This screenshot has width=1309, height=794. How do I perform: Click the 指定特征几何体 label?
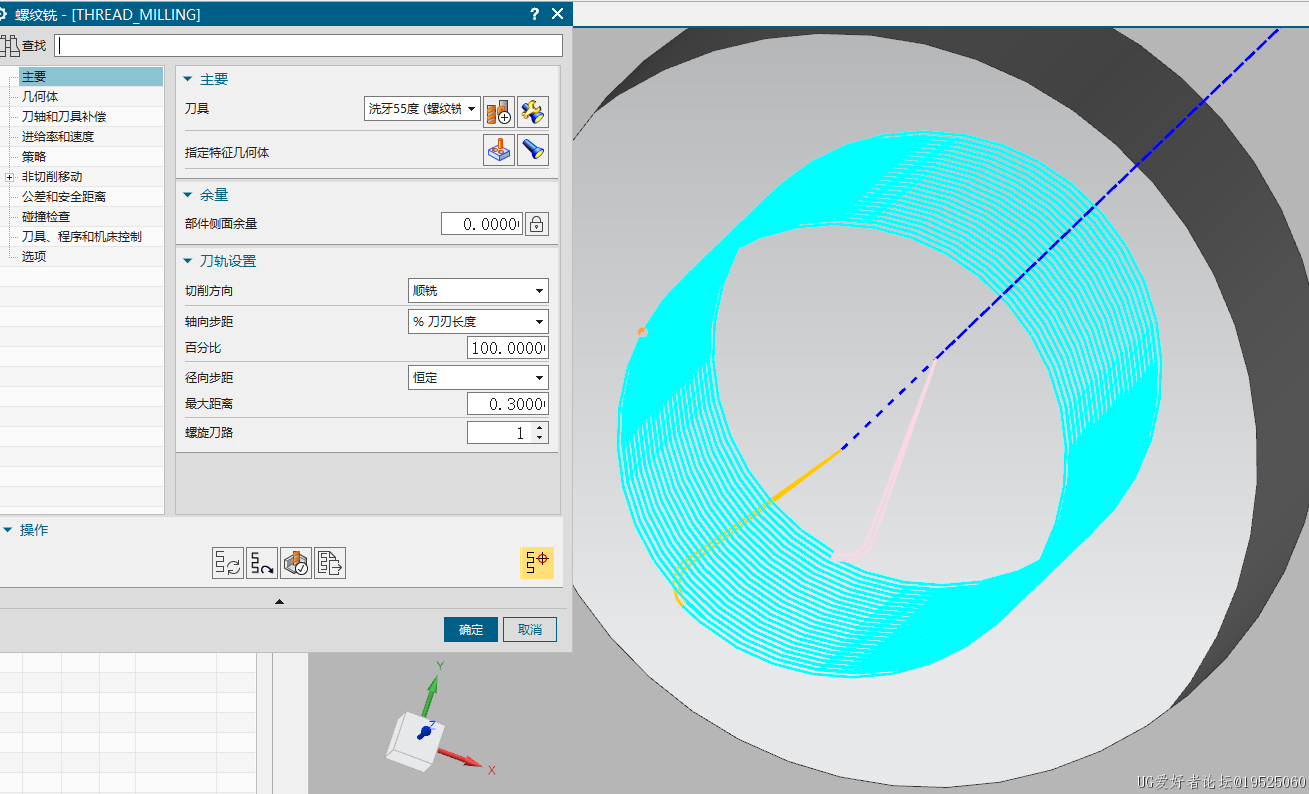point(227,153)
